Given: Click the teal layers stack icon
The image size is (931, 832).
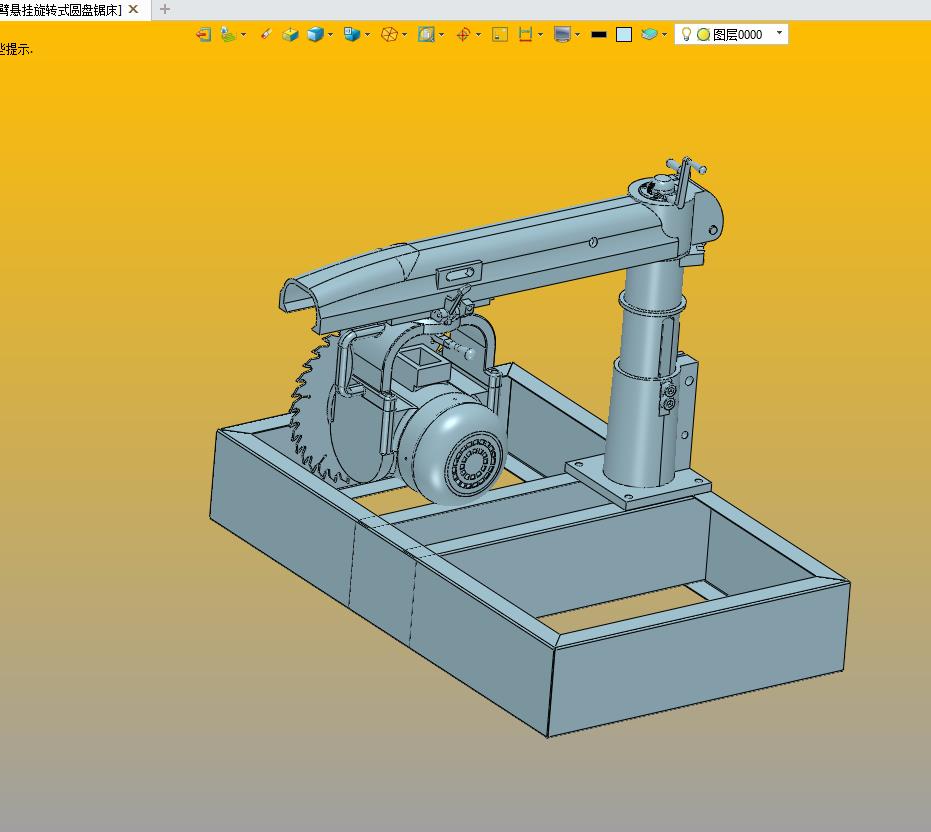Looking at the screenshot, I should tap(649, 34).
